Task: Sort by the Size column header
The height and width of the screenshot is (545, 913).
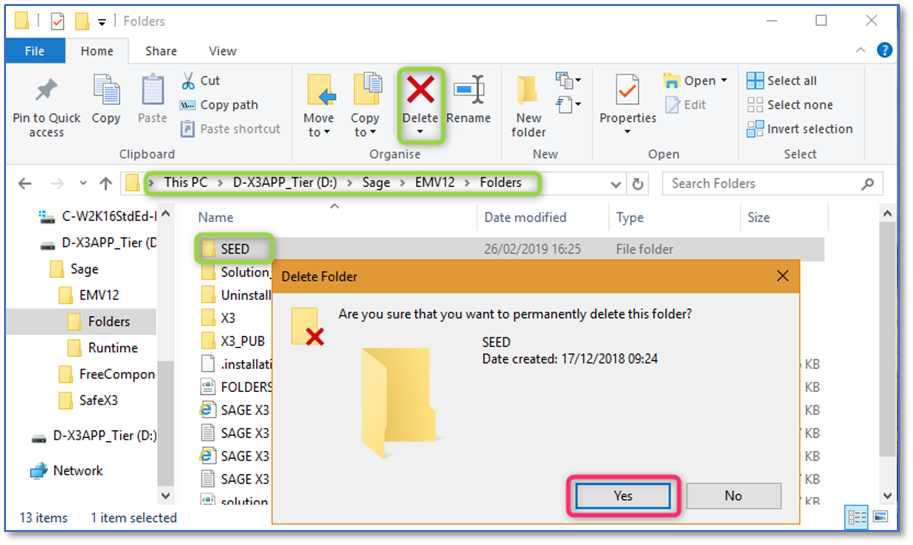Action: [x=759, y=217]
